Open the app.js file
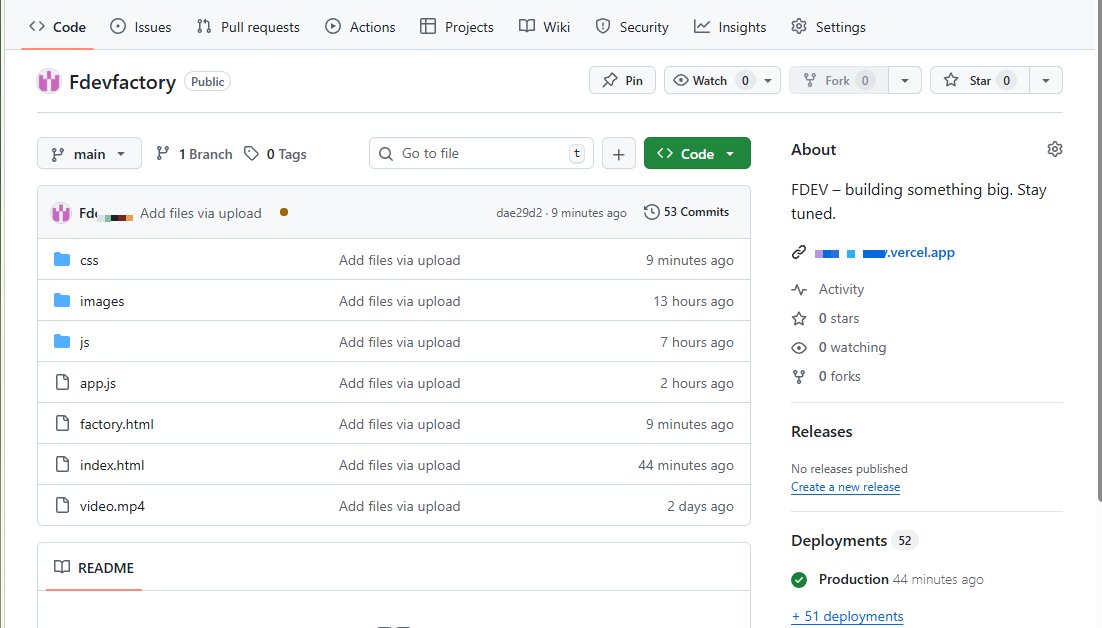Image resolution: width=1102 pixels, height=628 pixels. click(x=98, y=384)
